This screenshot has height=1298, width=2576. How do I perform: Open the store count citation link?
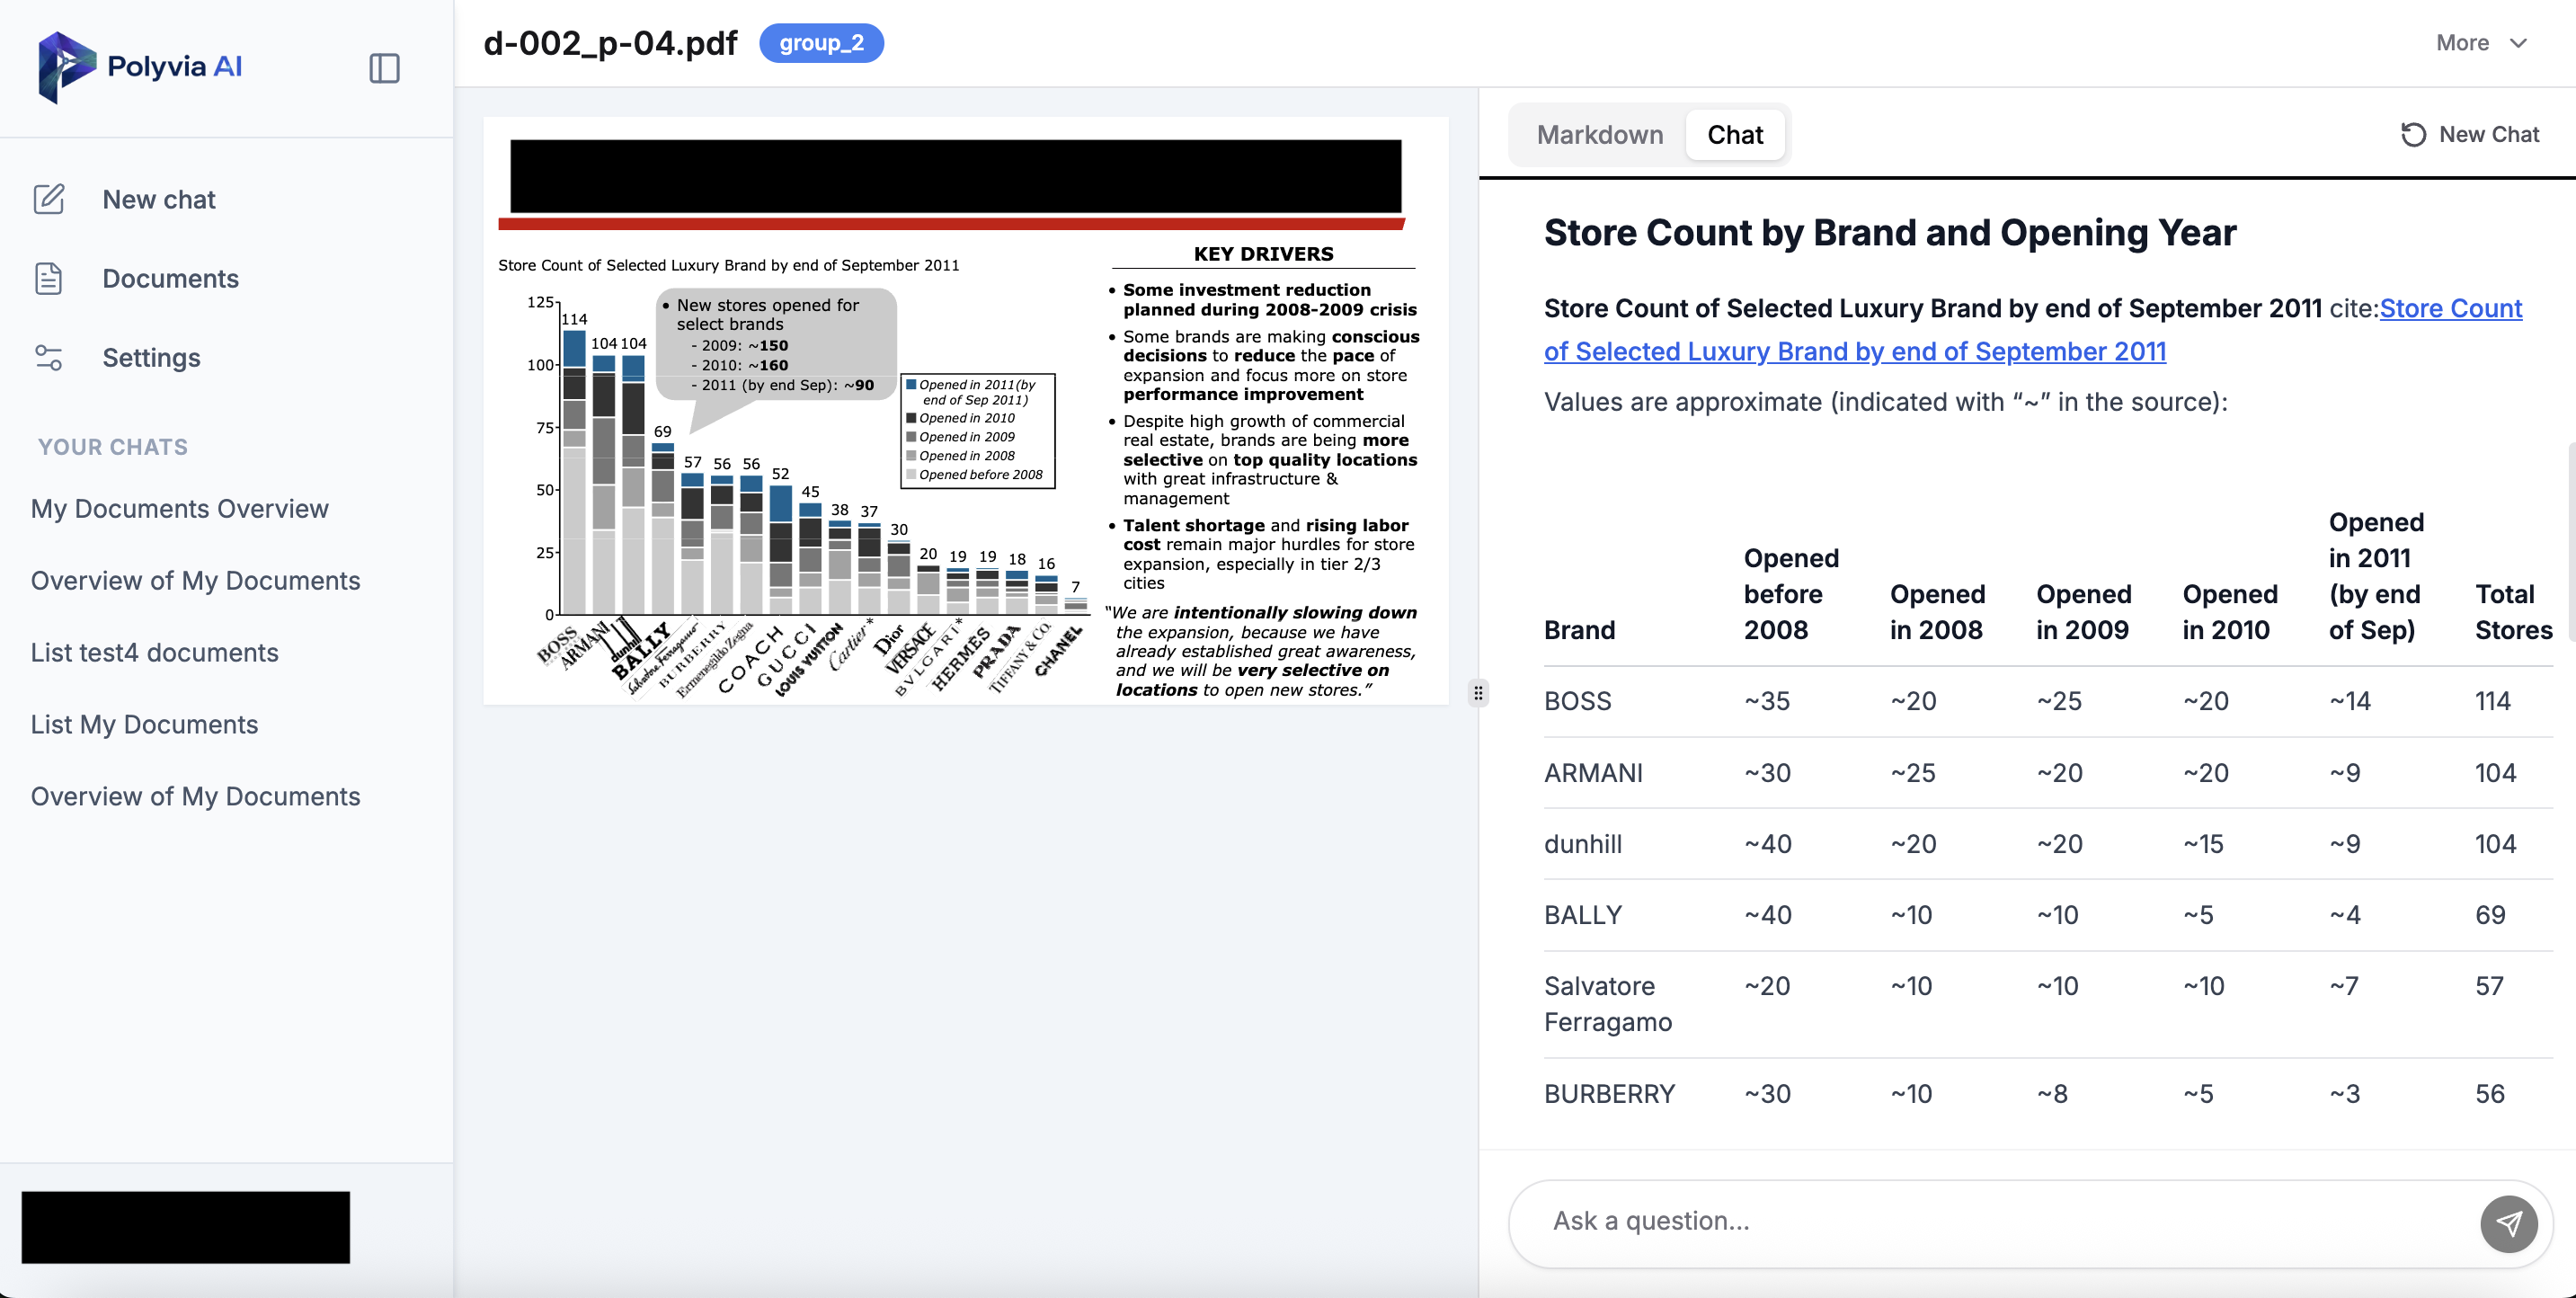coord(1854,351)
